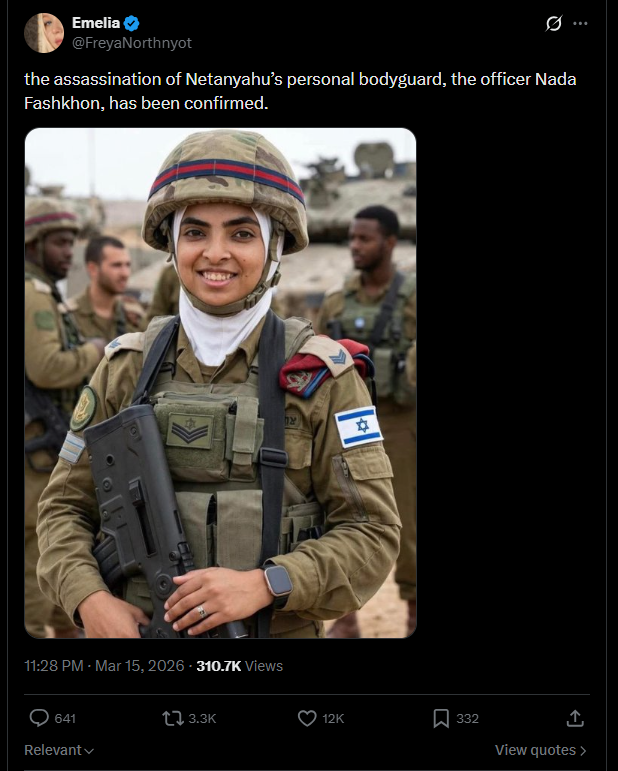
Task: Click the blue verified badge beside Emelia
Action: (131, 23)
